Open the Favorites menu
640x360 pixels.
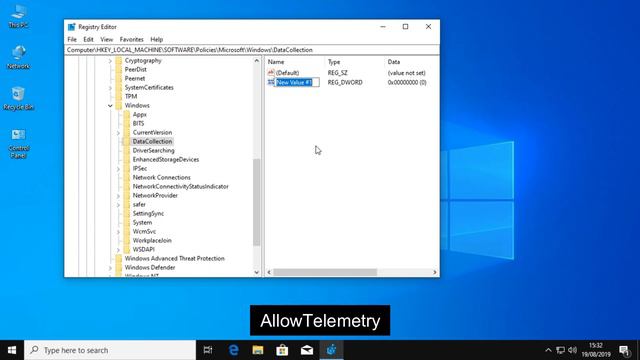pos(131,40)
